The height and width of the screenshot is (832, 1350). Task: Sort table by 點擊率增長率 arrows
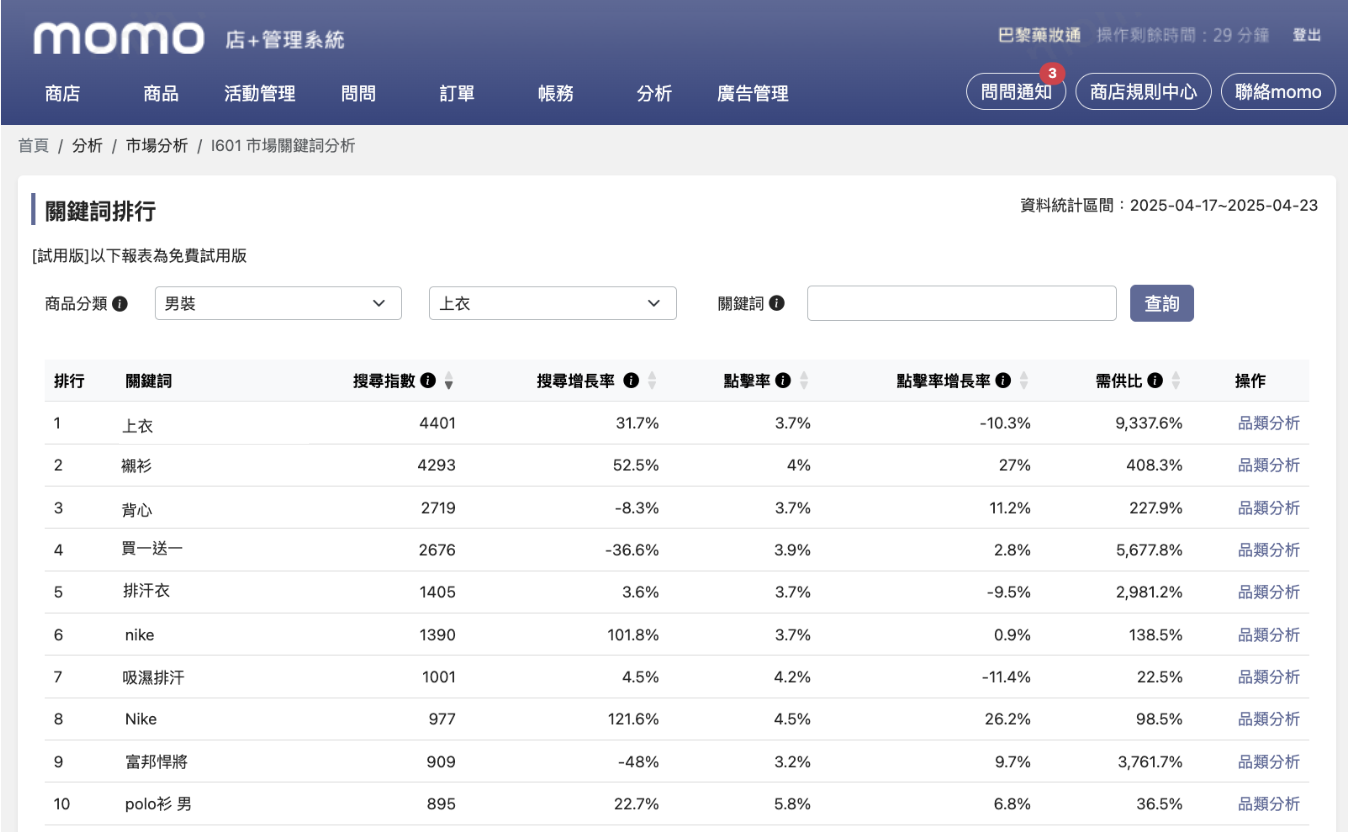[x=1024, y=381]
